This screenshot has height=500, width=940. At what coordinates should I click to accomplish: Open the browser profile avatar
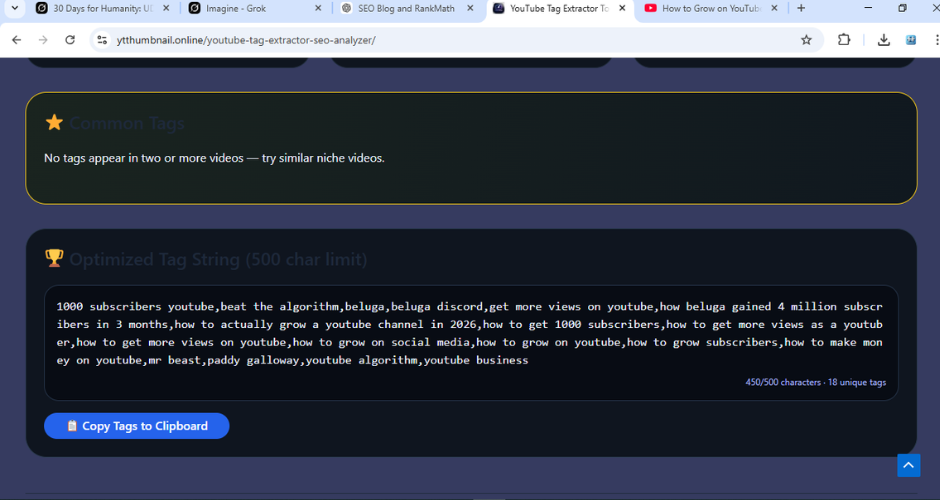click(911, 40)
